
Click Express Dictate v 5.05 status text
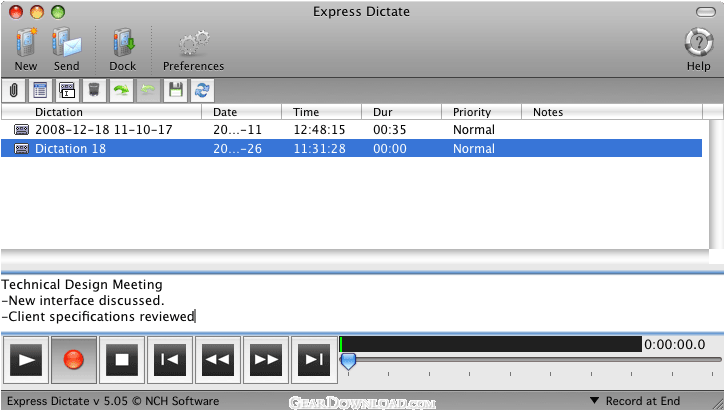coord(113,401)
